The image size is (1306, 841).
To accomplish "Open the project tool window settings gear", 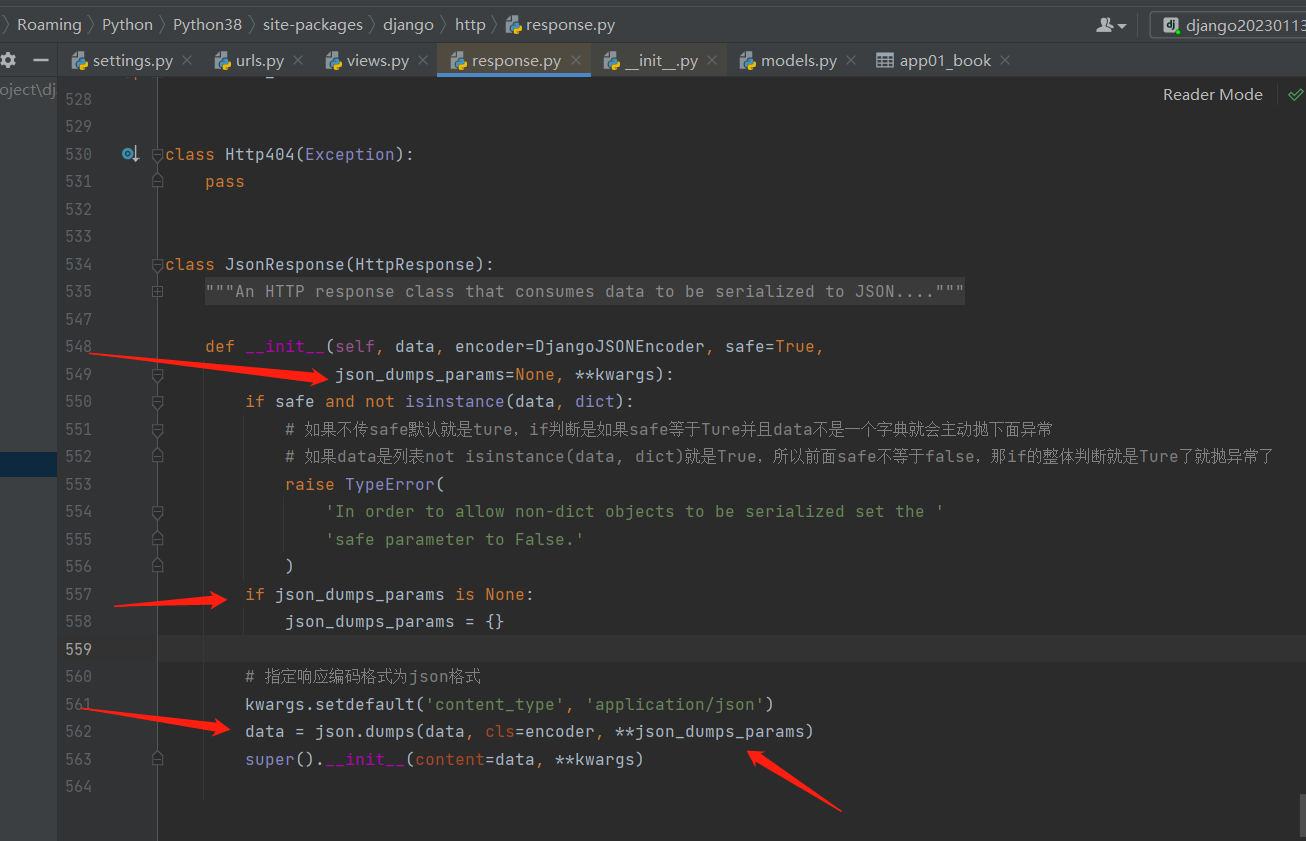I will click(8, 61).
